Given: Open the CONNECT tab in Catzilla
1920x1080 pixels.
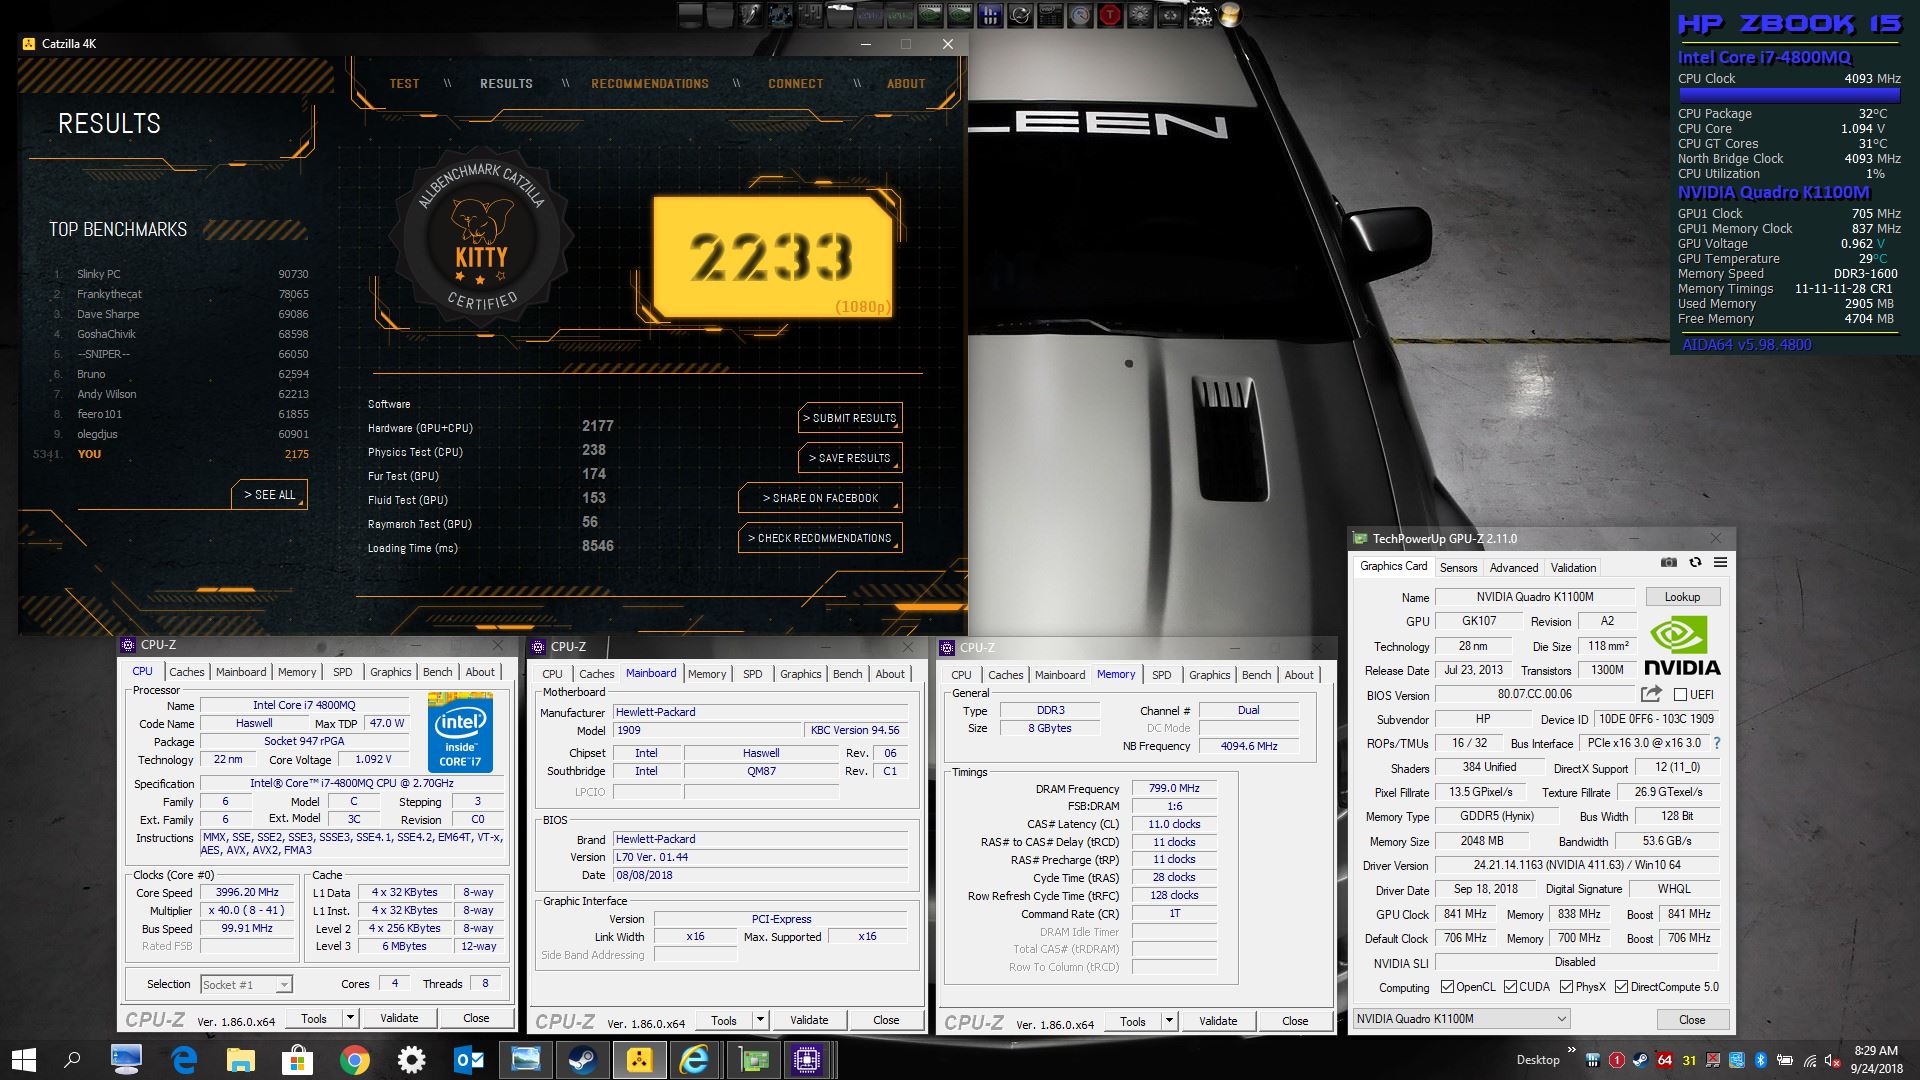Looking at the screenshot, I should point(796,84).
